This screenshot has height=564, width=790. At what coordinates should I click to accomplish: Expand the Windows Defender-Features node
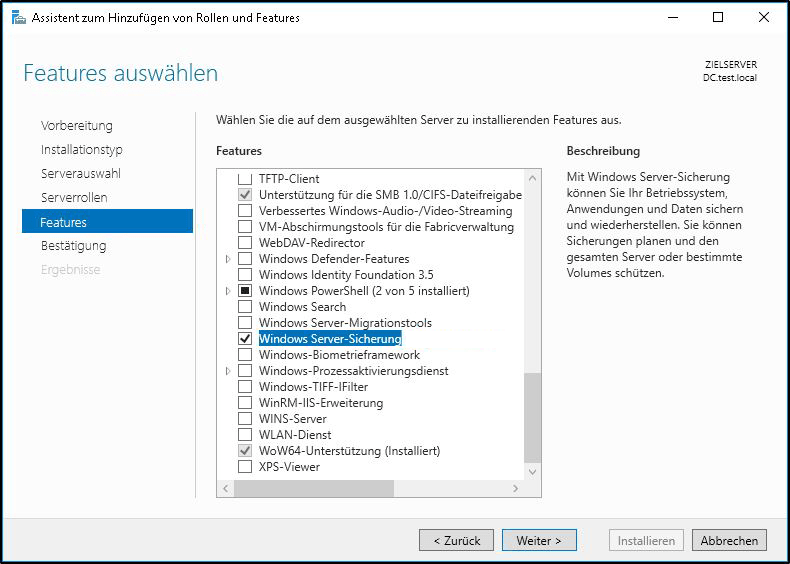228,259
